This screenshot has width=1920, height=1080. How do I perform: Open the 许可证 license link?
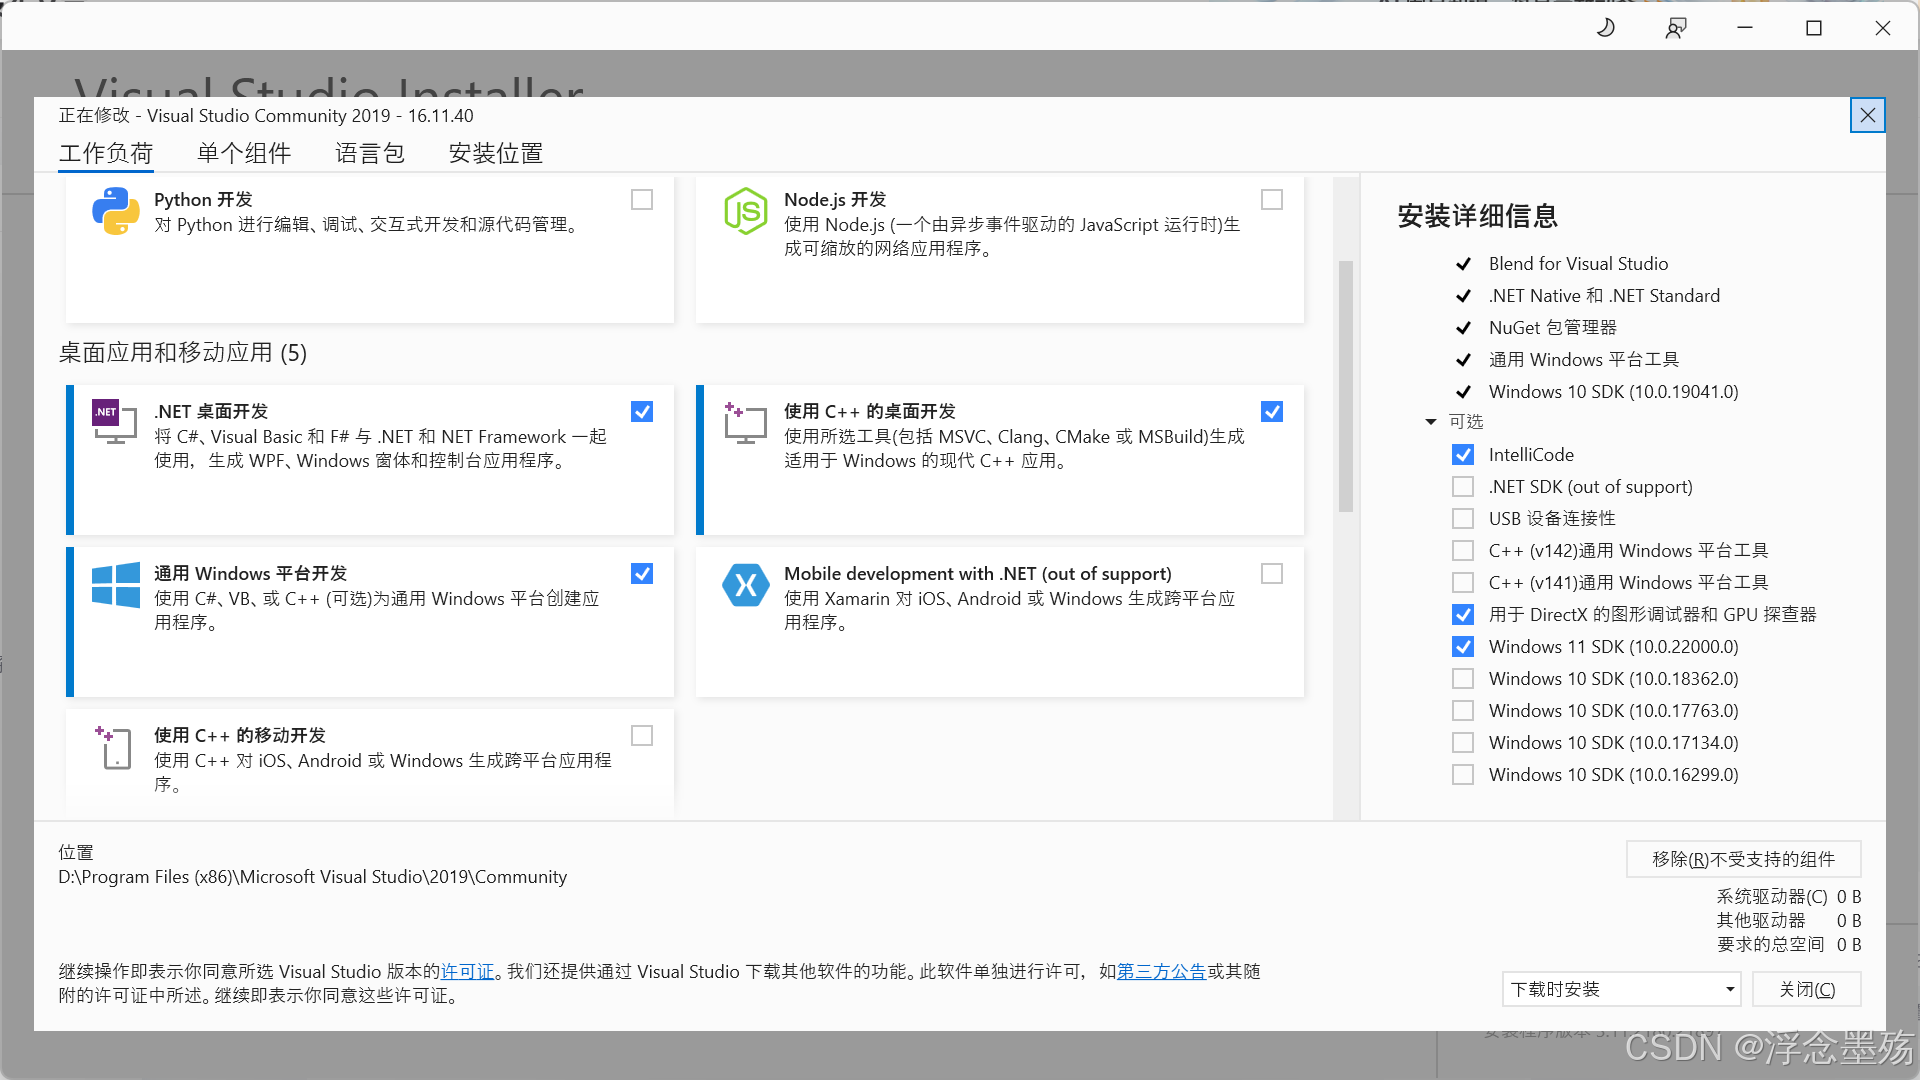point(467,971)
